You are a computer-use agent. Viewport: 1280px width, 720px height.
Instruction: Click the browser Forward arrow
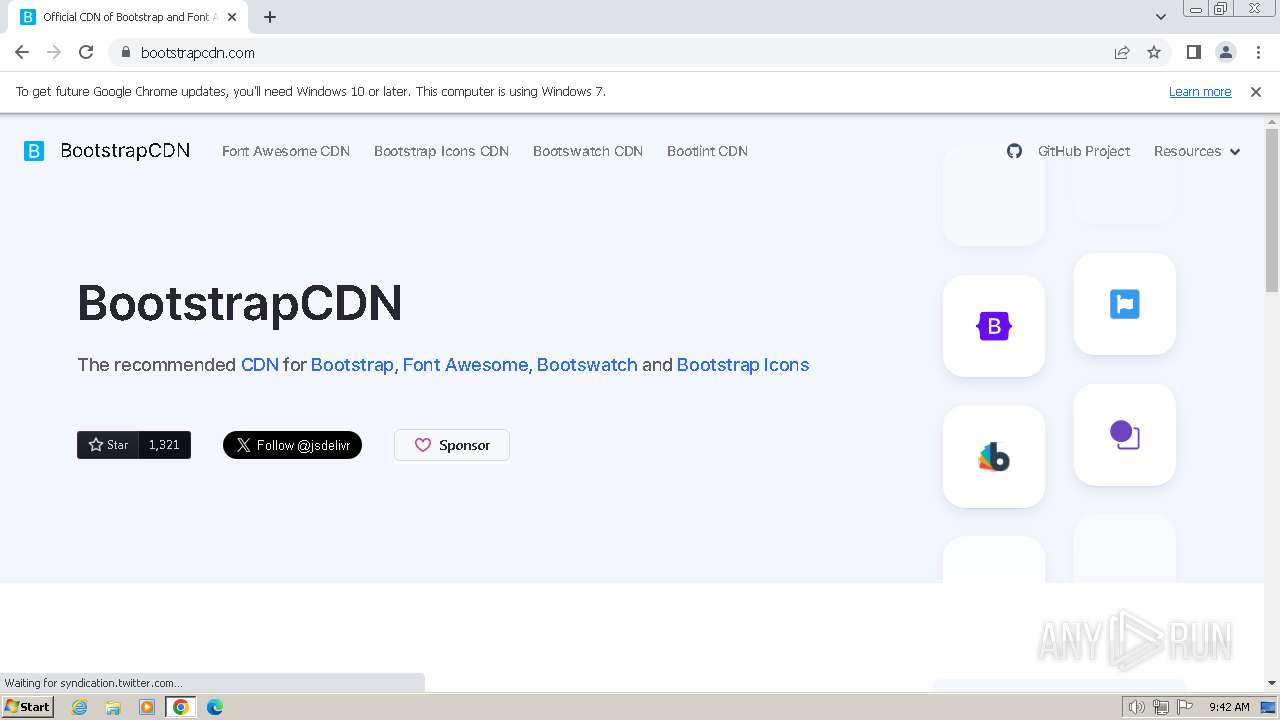coord(54,52)
